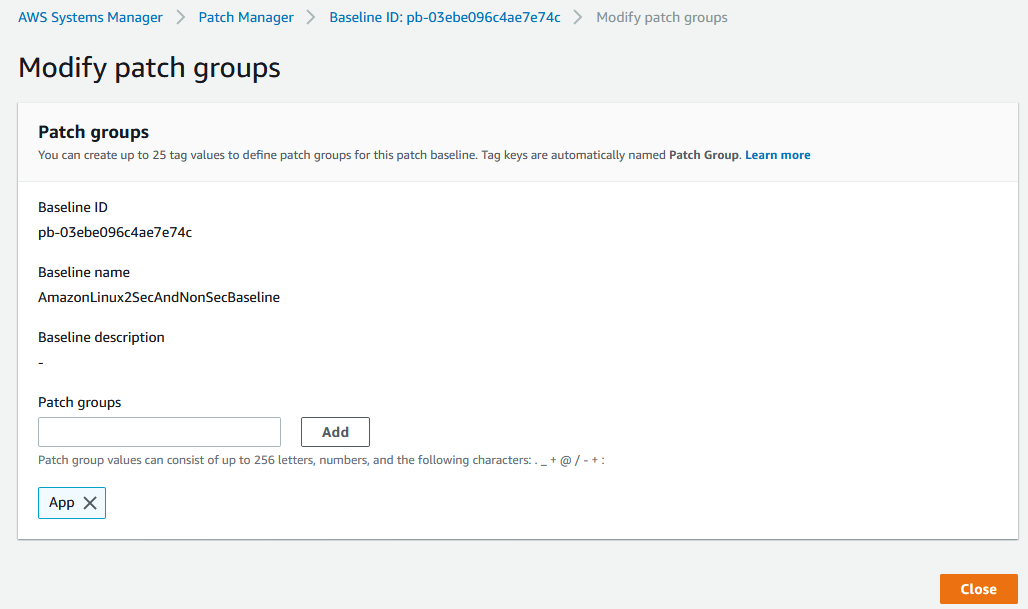
Task: Click the Modify patch groups heading
Action: [x=149, y=68]
